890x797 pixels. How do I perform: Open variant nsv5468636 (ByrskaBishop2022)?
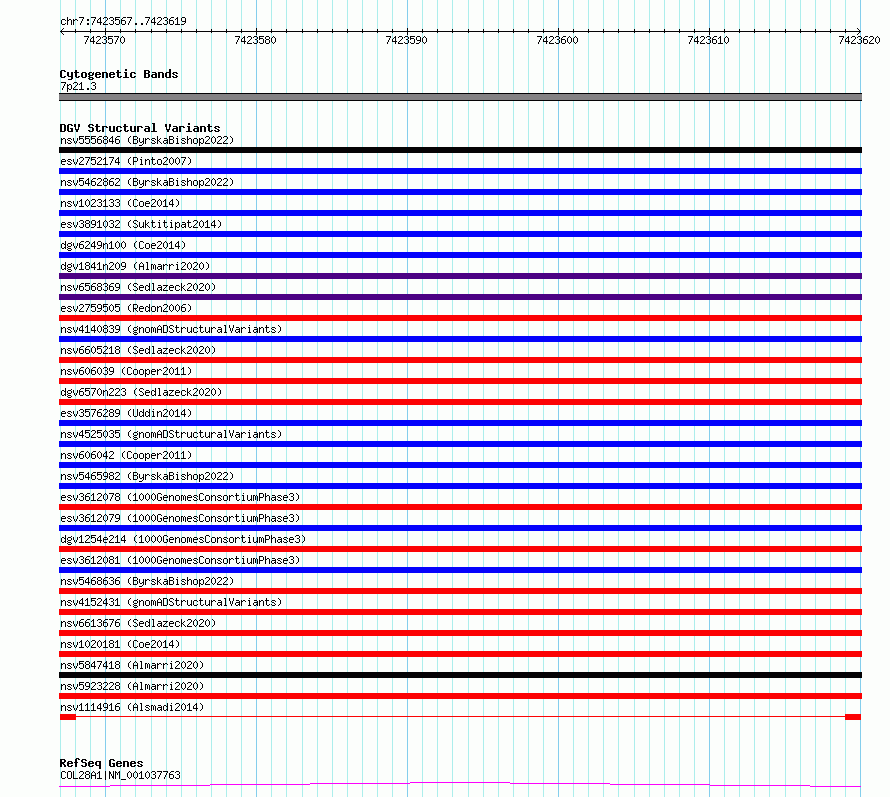coord(147,581)
